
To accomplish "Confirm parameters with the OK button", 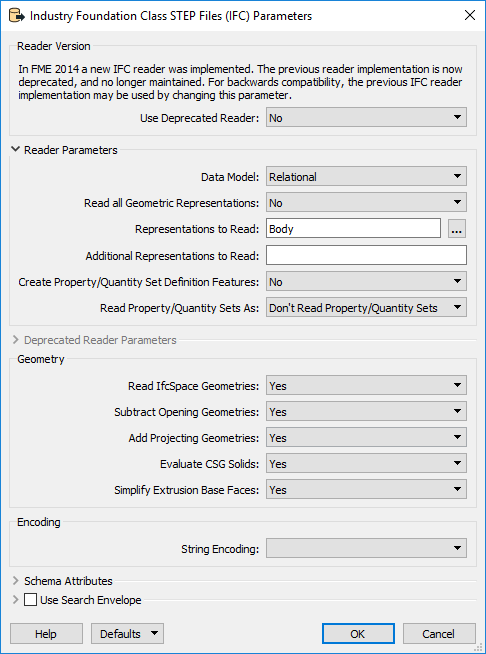I will click(x=358, y=634).
